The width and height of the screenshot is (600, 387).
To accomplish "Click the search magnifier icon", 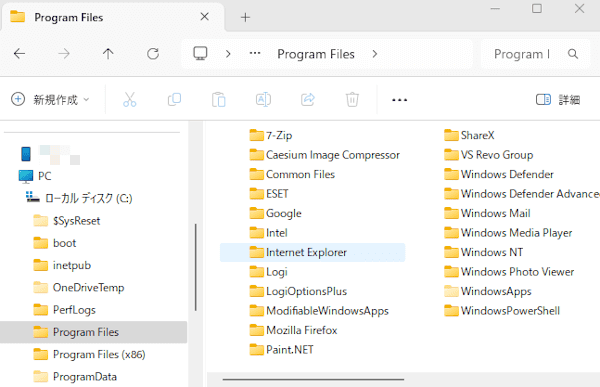I will point(573,54).
